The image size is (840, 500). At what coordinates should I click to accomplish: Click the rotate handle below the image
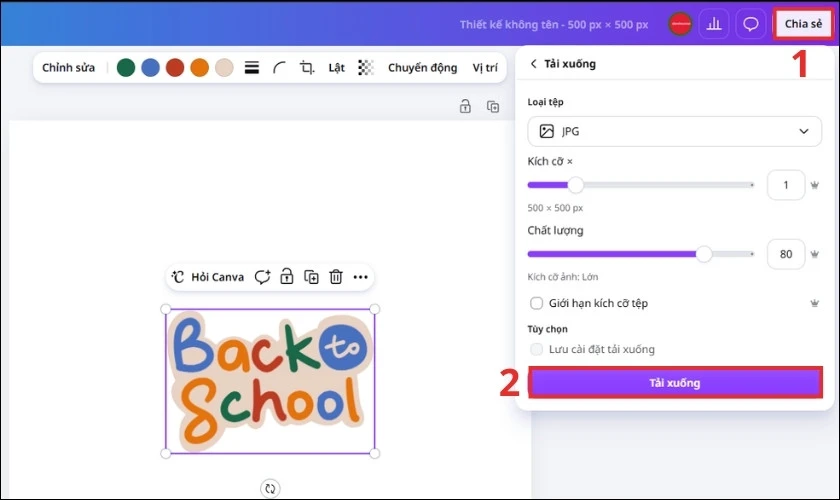tap(270, 488)
